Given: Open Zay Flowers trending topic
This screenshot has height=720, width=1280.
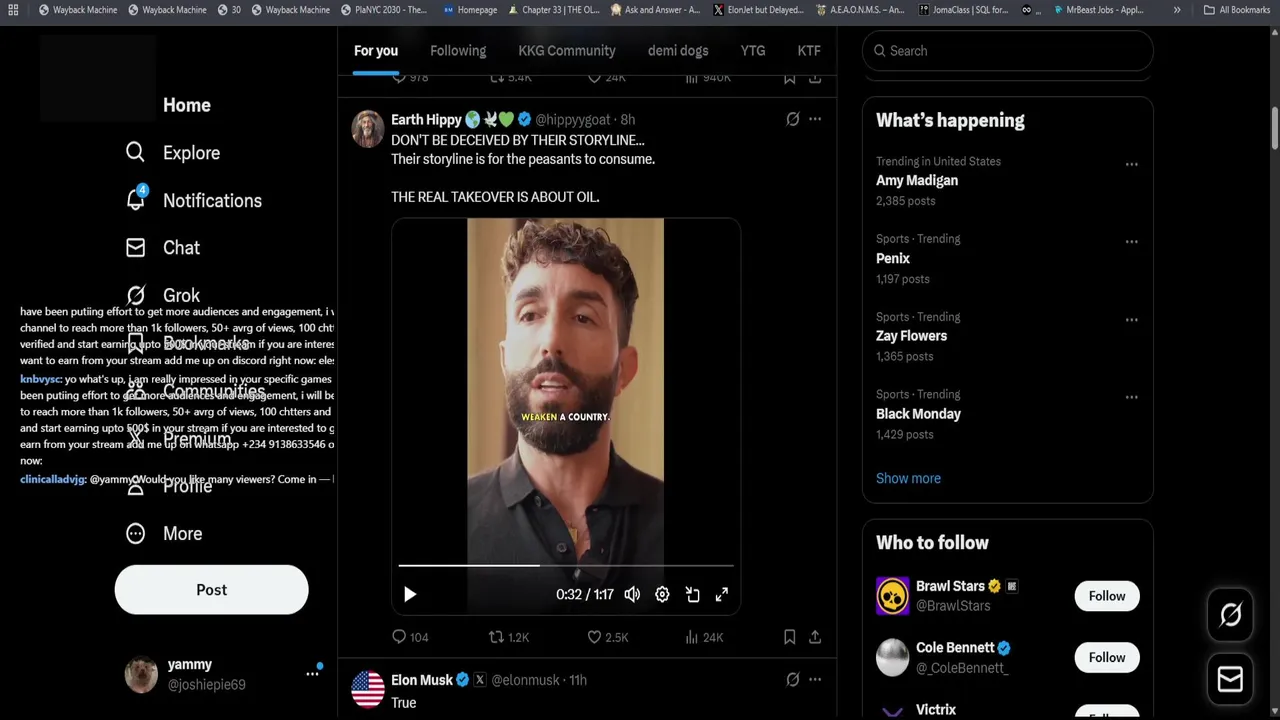Looking at the screenshot, I should (911, 336).
